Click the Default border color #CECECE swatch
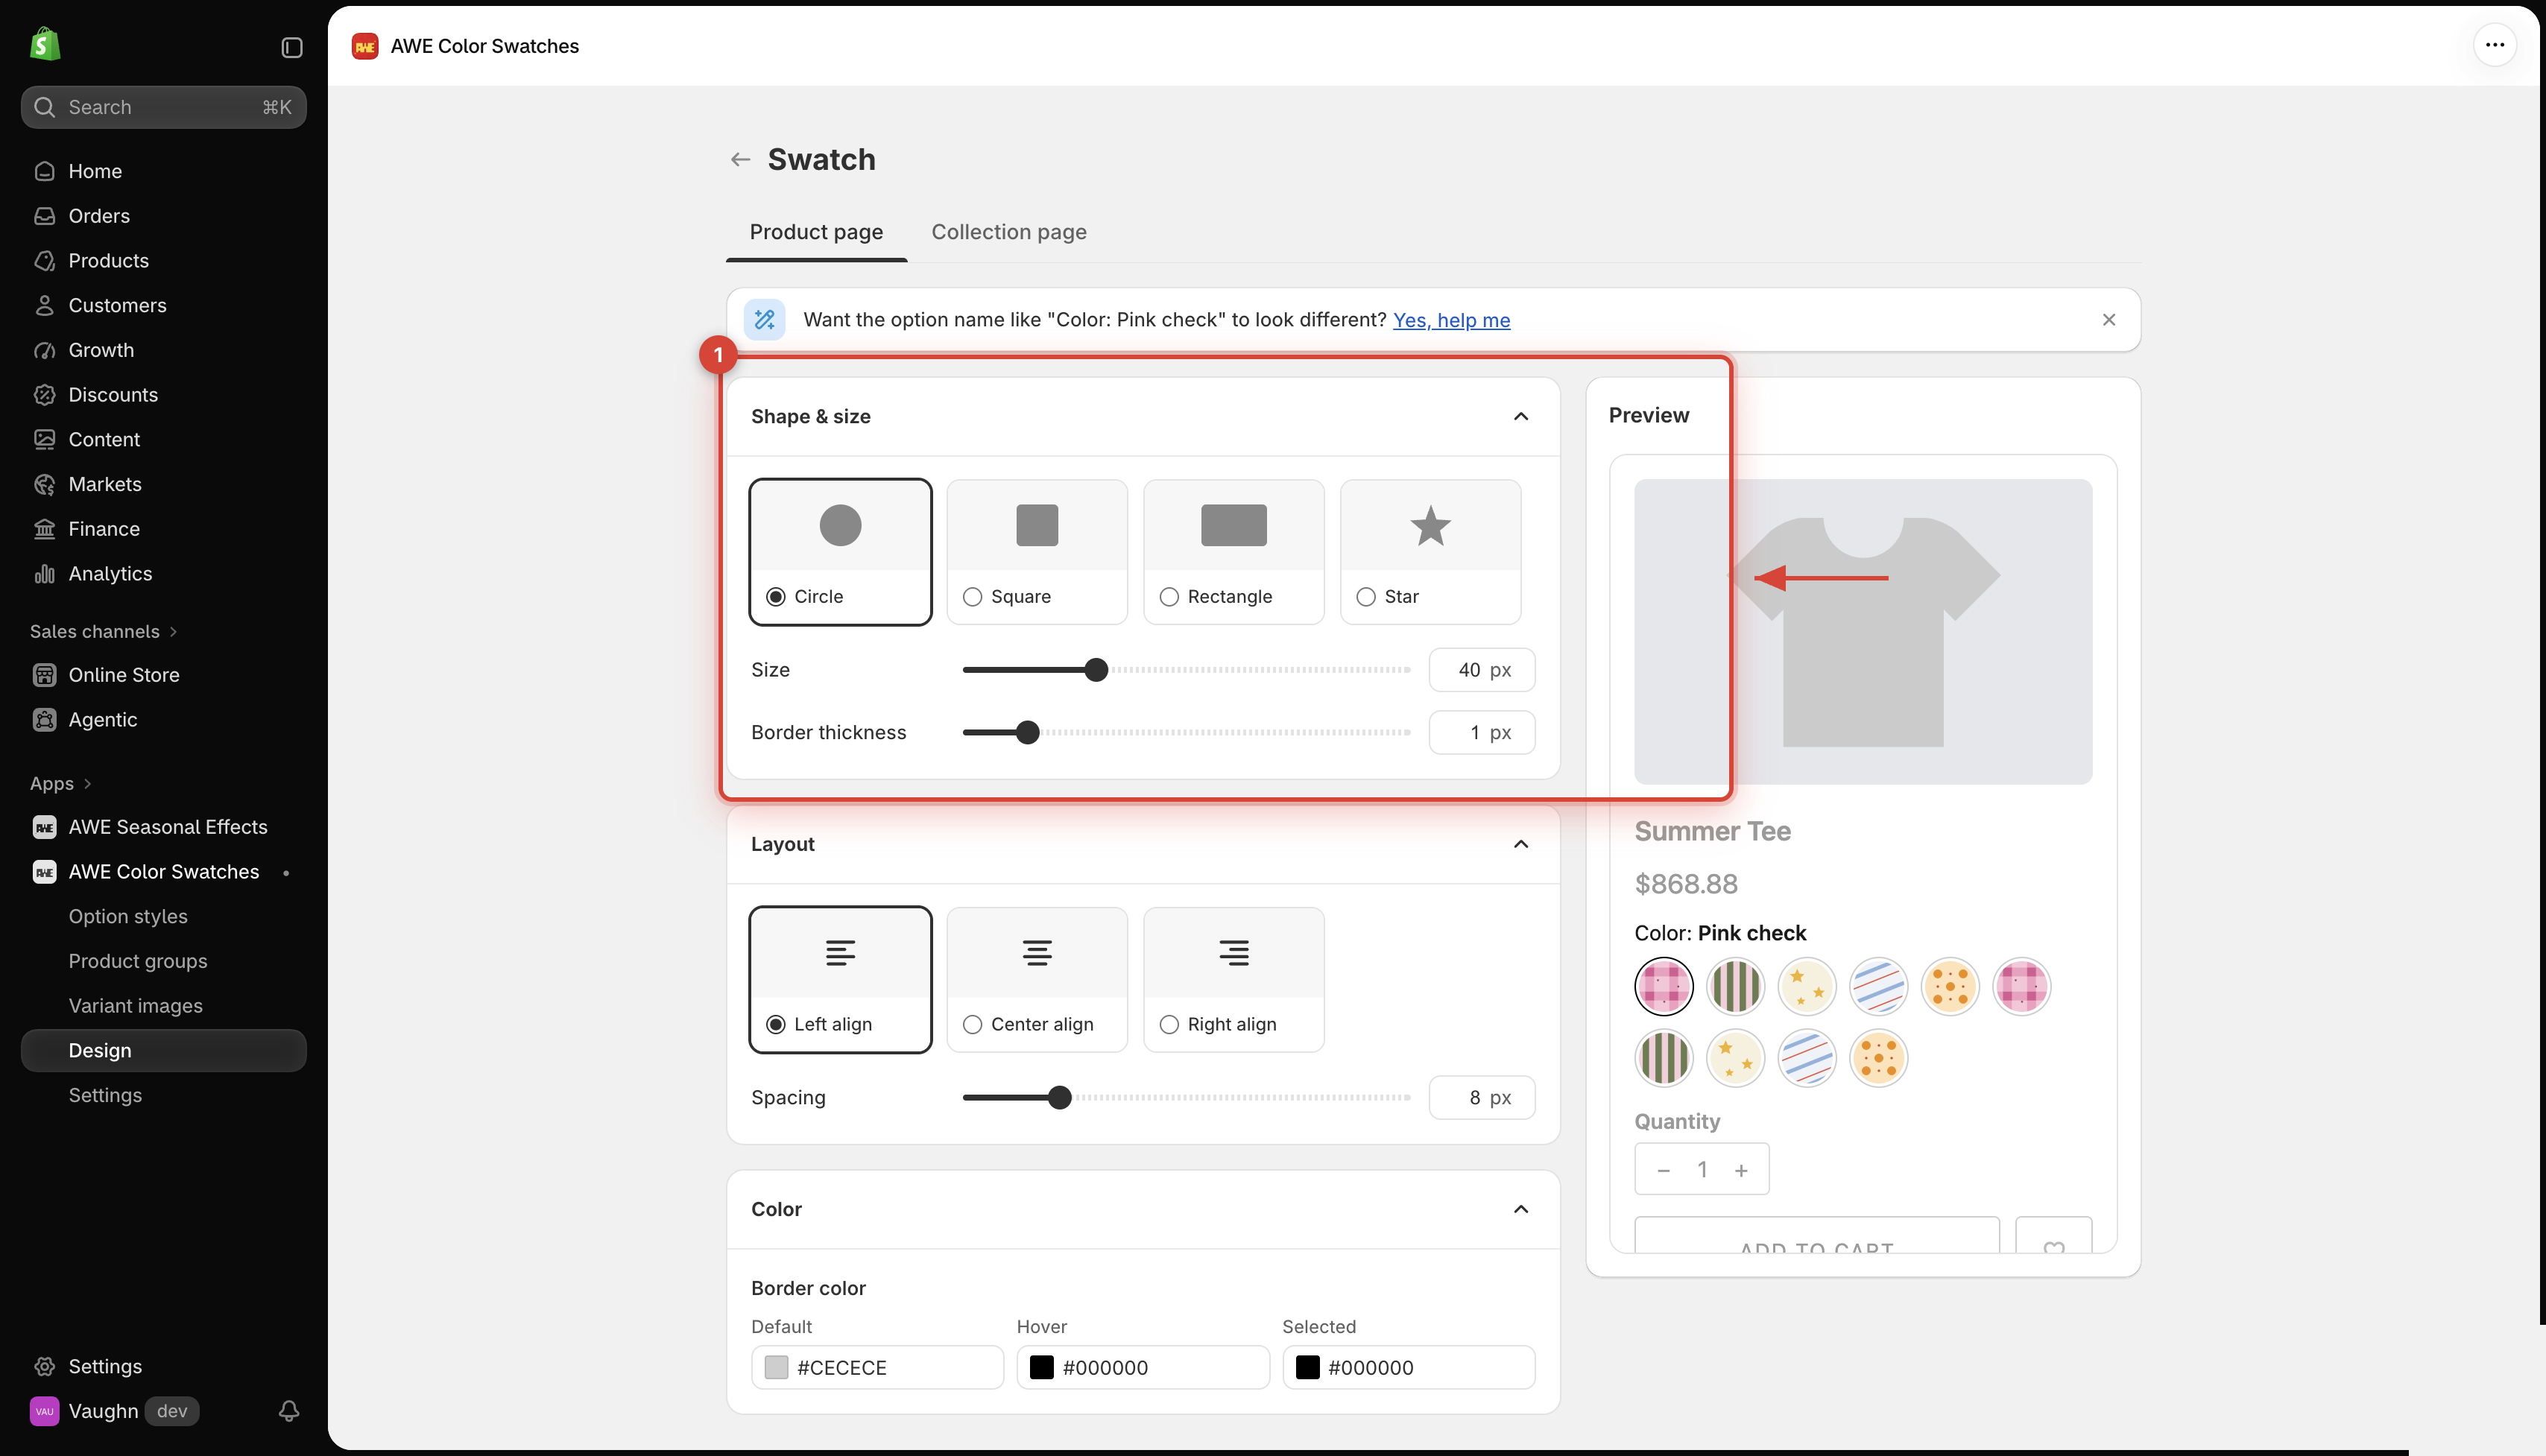The image size is (2546, 1456). (x=776, y=1367)
